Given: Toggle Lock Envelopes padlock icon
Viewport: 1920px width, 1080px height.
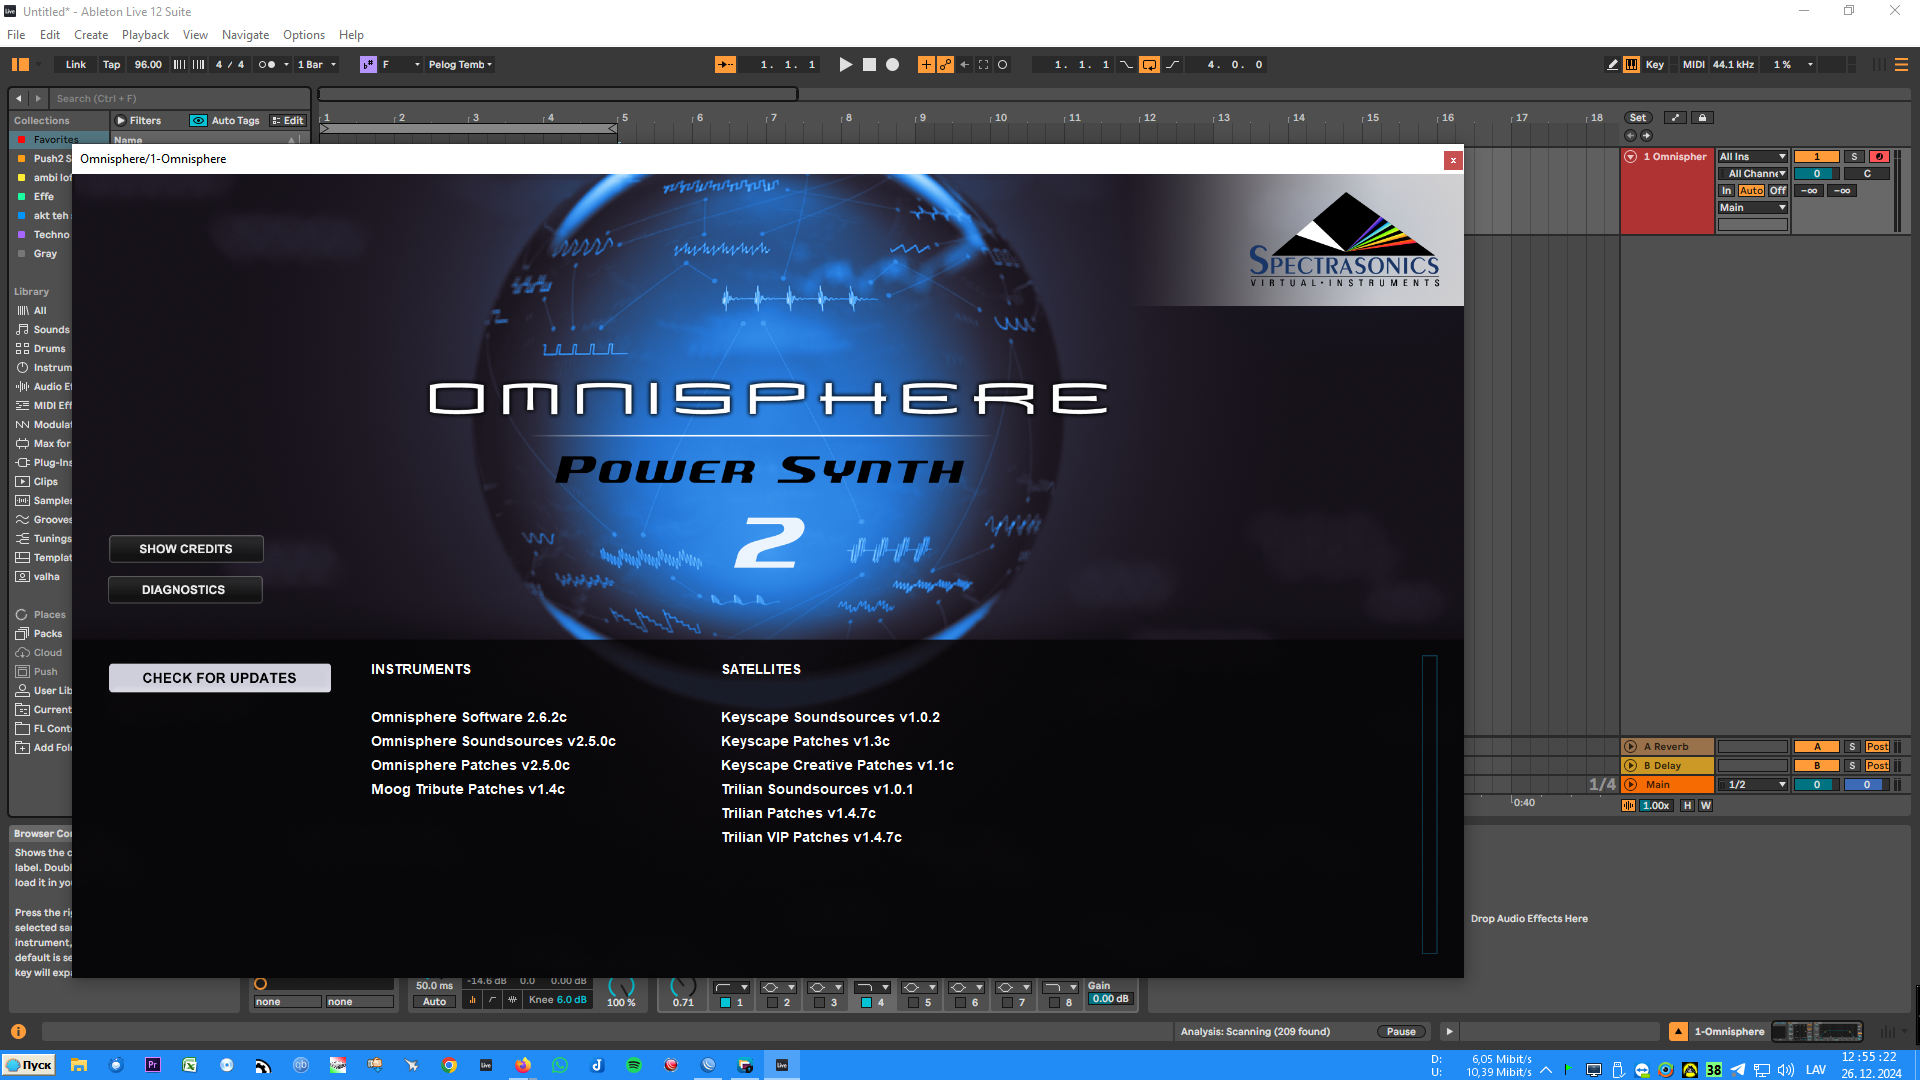Looking at the screenshot, I should click(1702, 118).
